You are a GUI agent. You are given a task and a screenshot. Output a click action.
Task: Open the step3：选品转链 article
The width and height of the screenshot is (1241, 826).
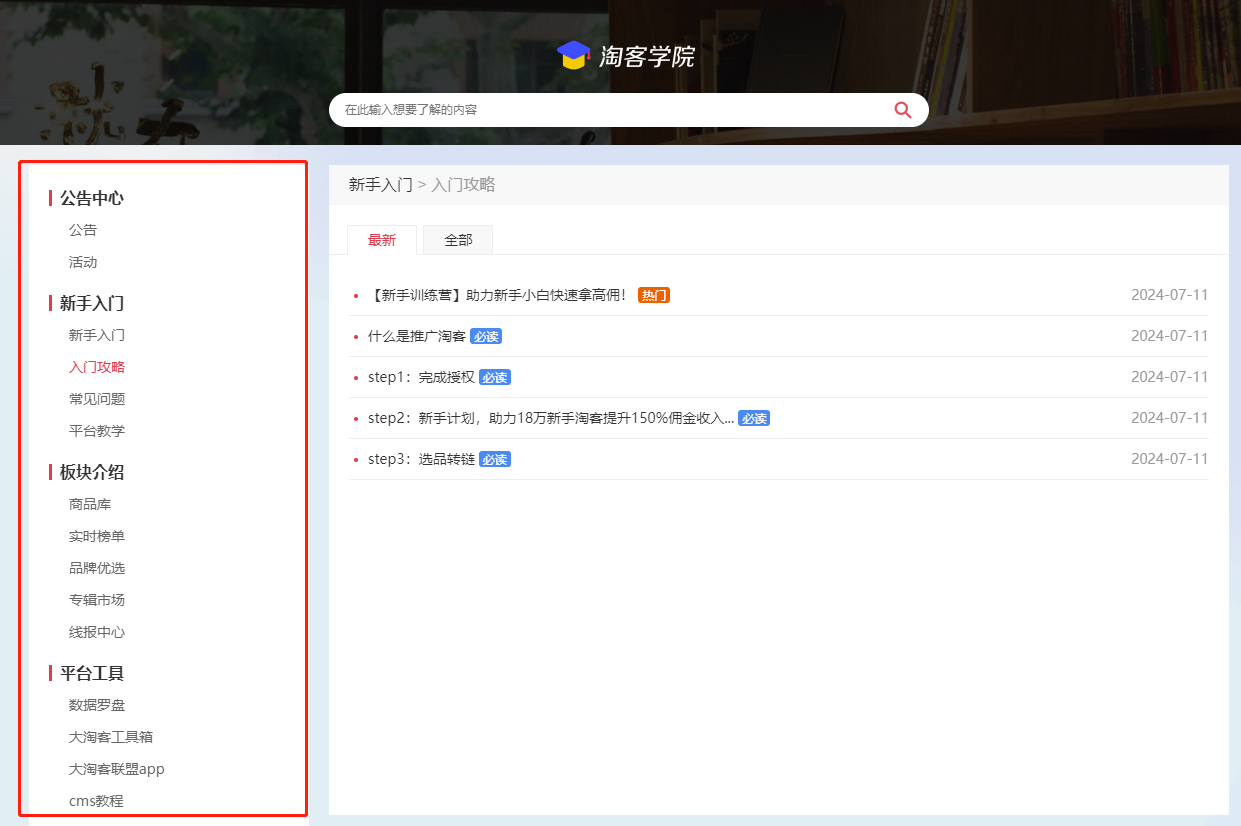421,459
